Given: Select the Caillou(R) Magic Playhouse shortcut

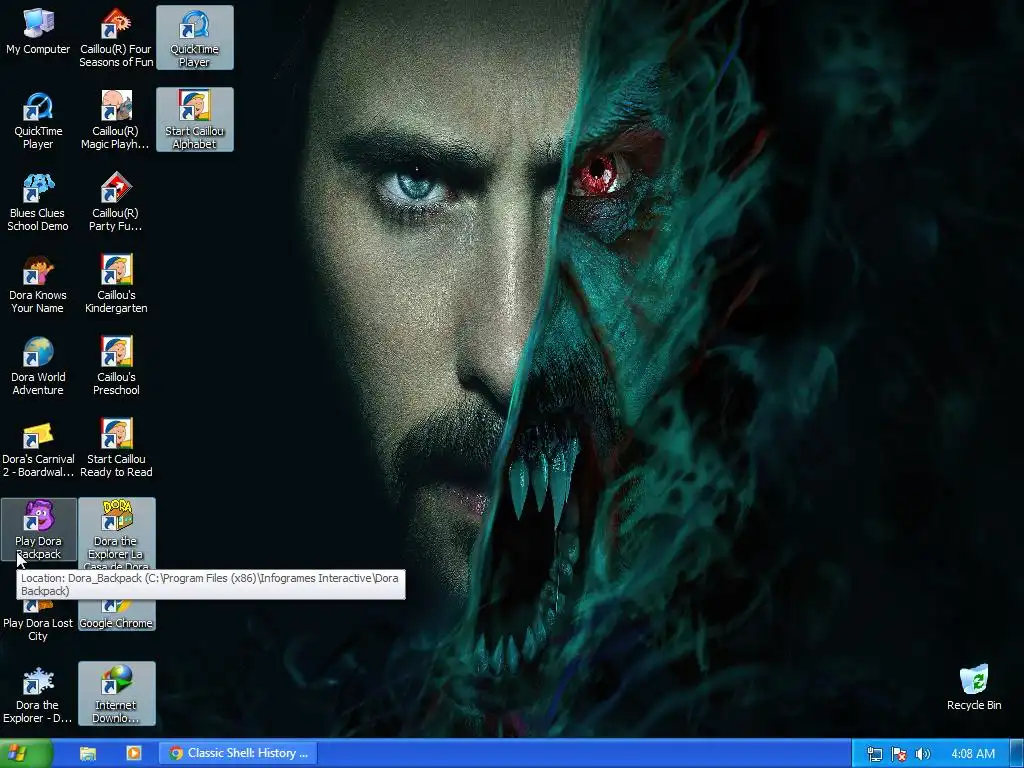Looking at the screenshot, I should [116, 121].
